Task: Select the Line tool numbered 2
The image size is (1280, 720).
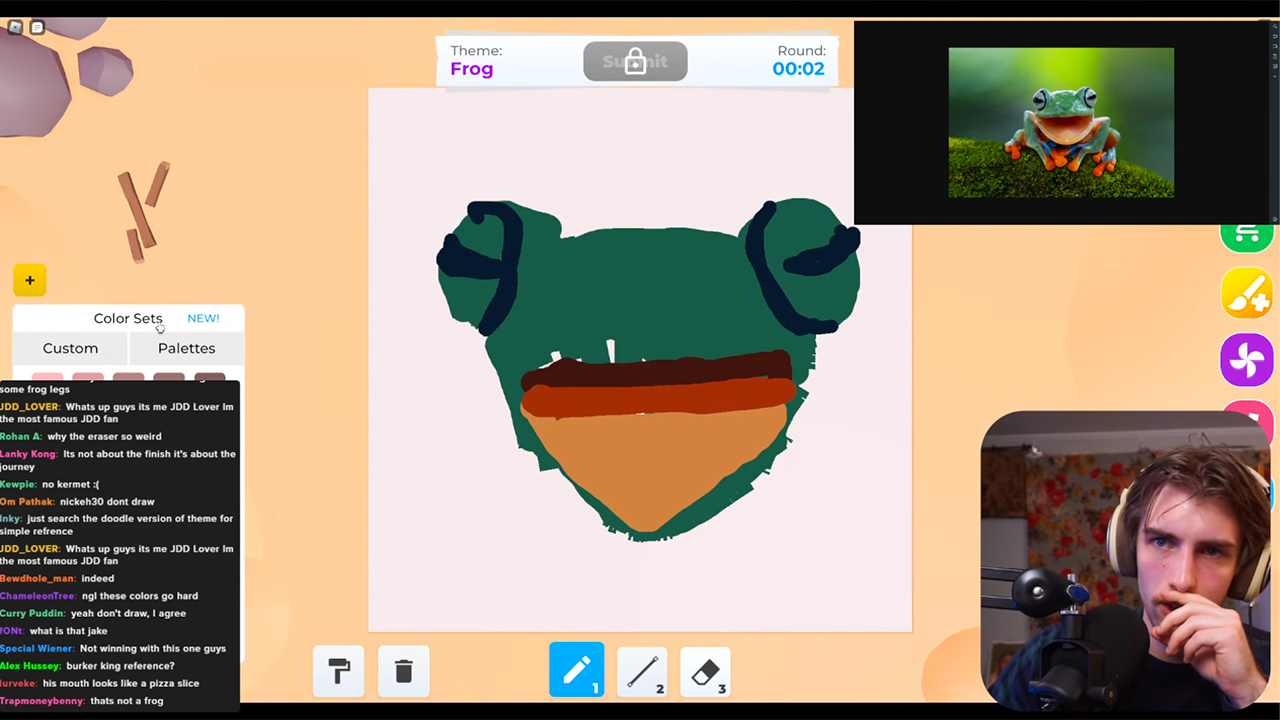Action: (x=641, y=670)
